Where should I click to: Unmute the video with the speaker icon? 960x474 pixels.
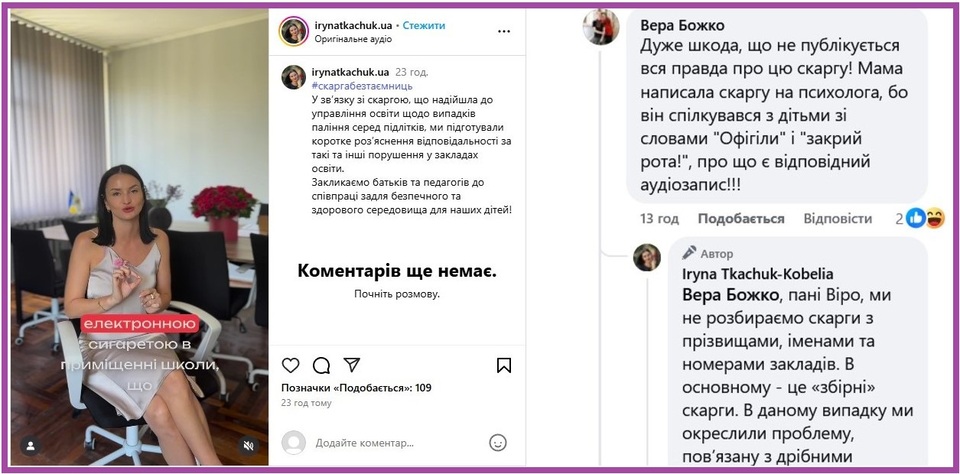pos(249,446)
